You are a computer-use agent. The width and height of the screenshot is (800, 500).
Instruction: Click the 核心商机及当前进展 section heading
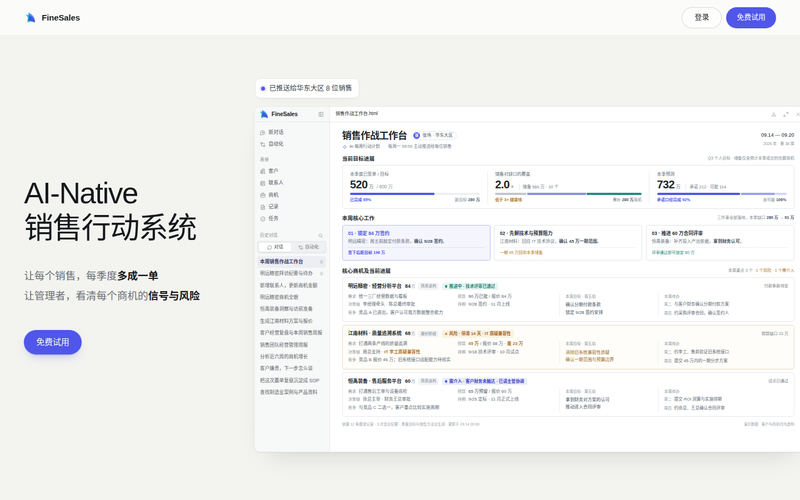click(366, 271)
